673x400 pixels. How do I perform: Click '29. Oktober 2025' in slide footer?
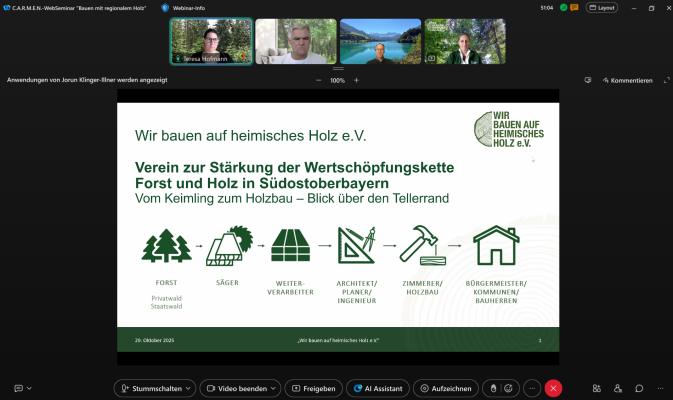[155, 340]
